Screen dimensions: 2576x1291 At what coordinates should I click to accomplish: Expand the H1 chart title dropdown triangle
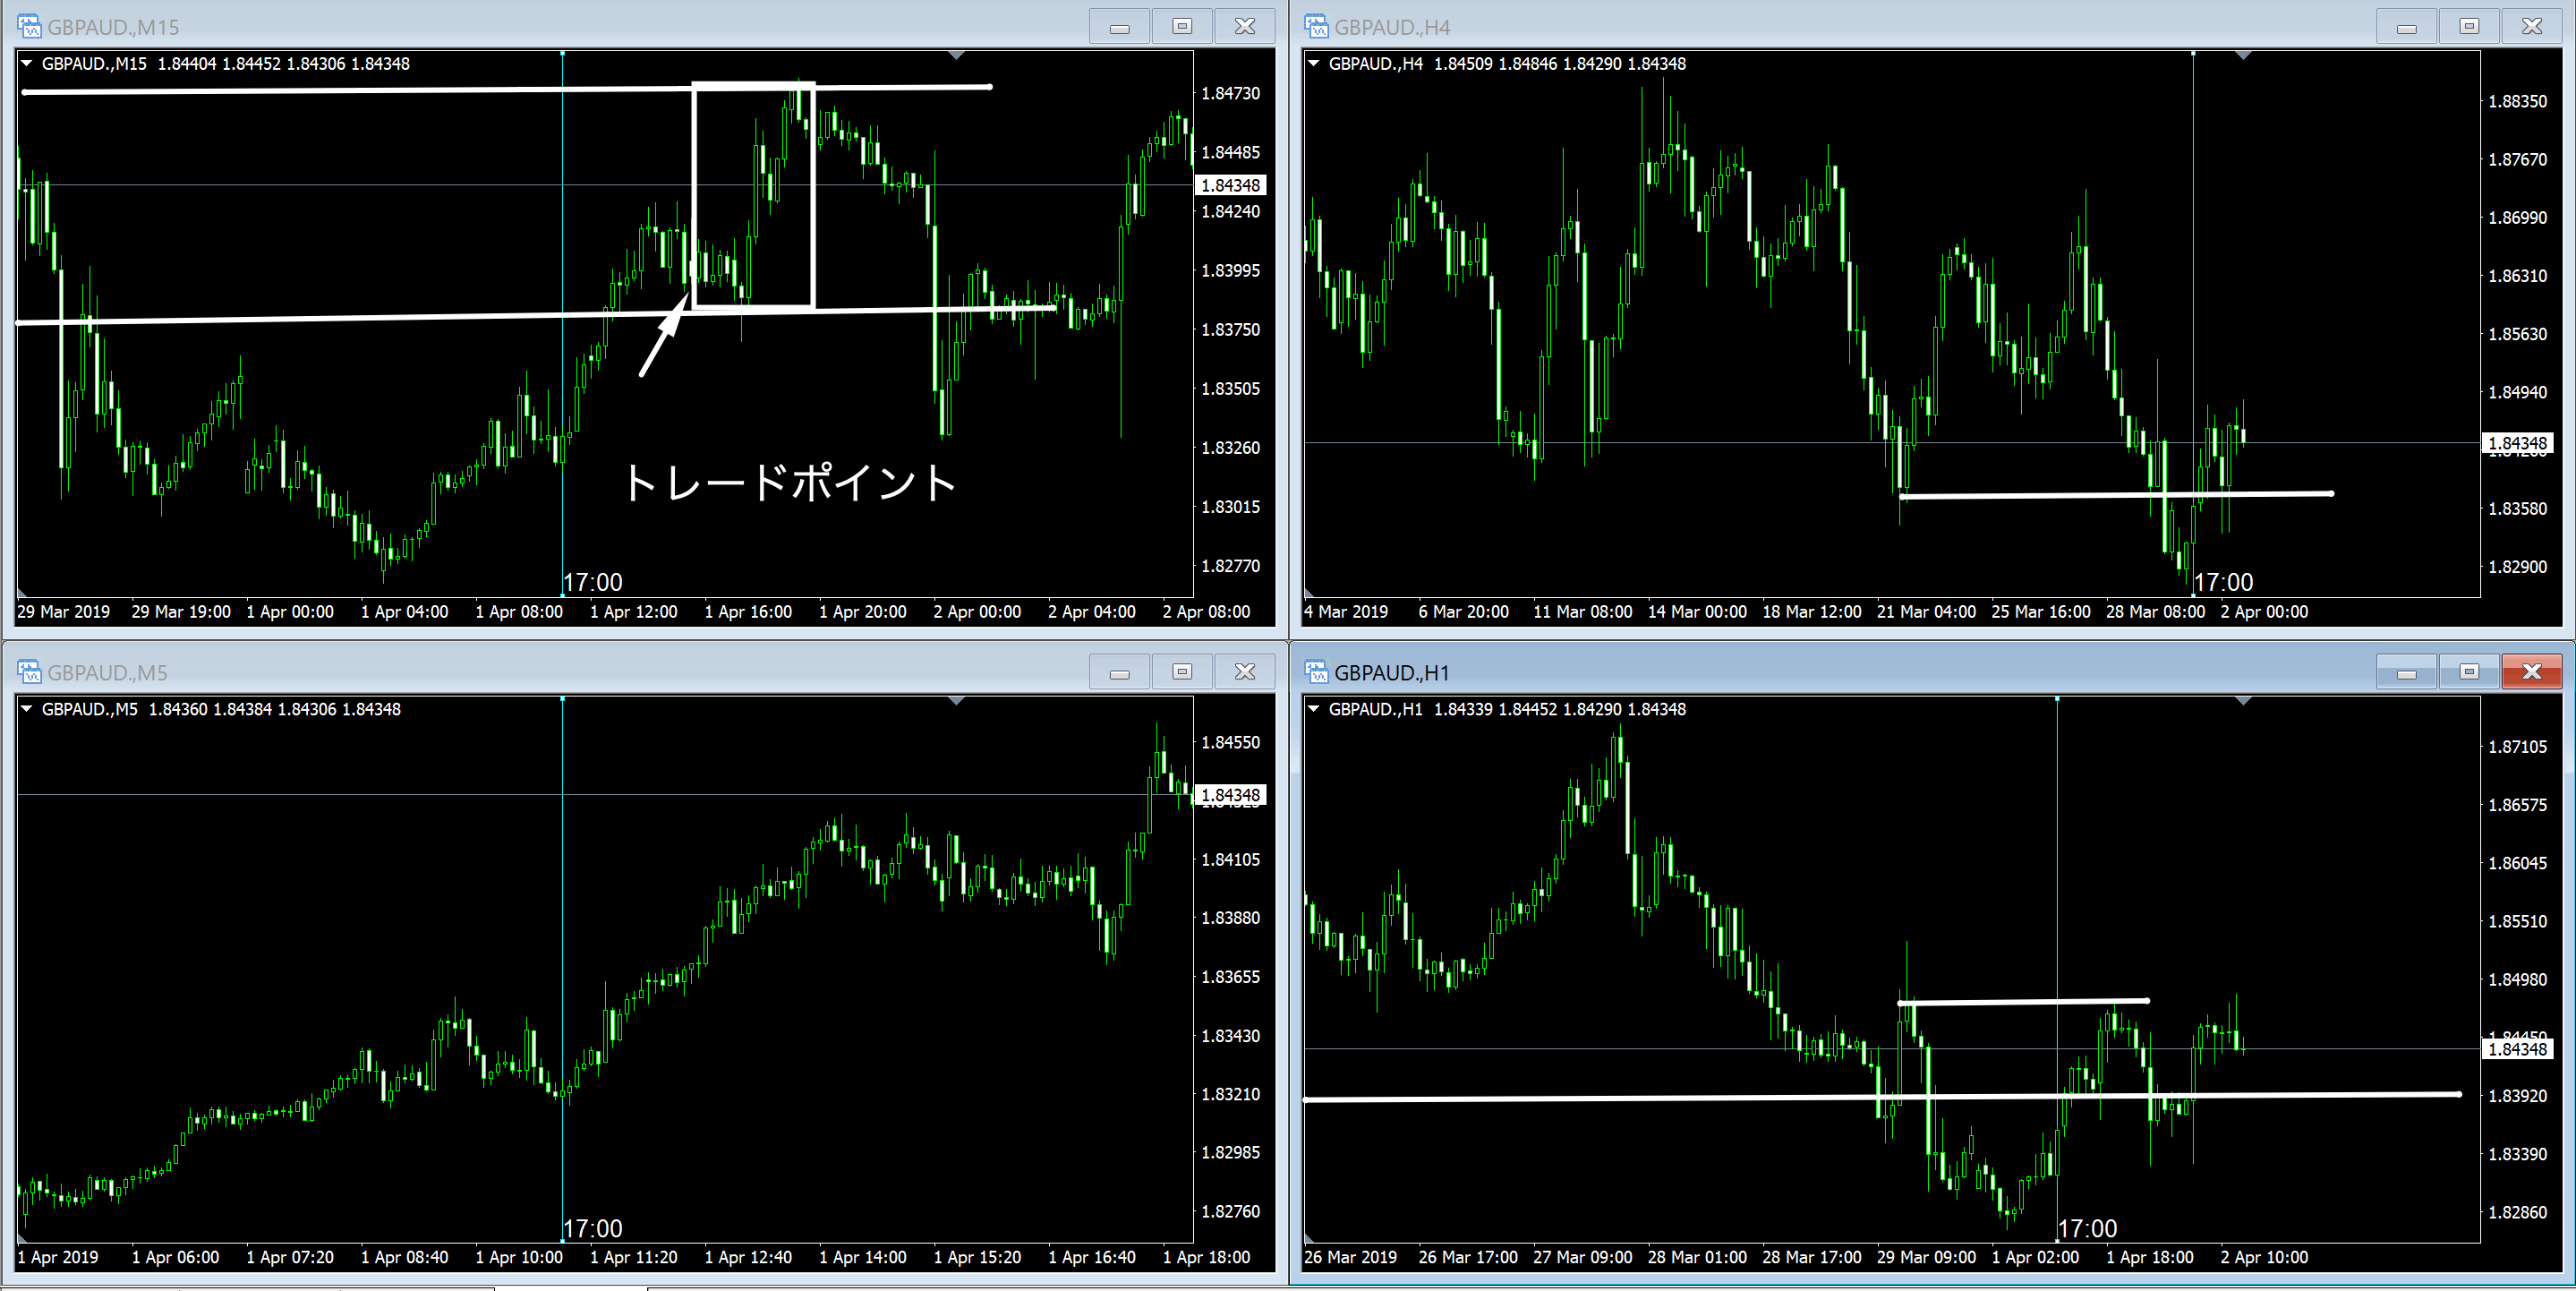click(1314, 709)
